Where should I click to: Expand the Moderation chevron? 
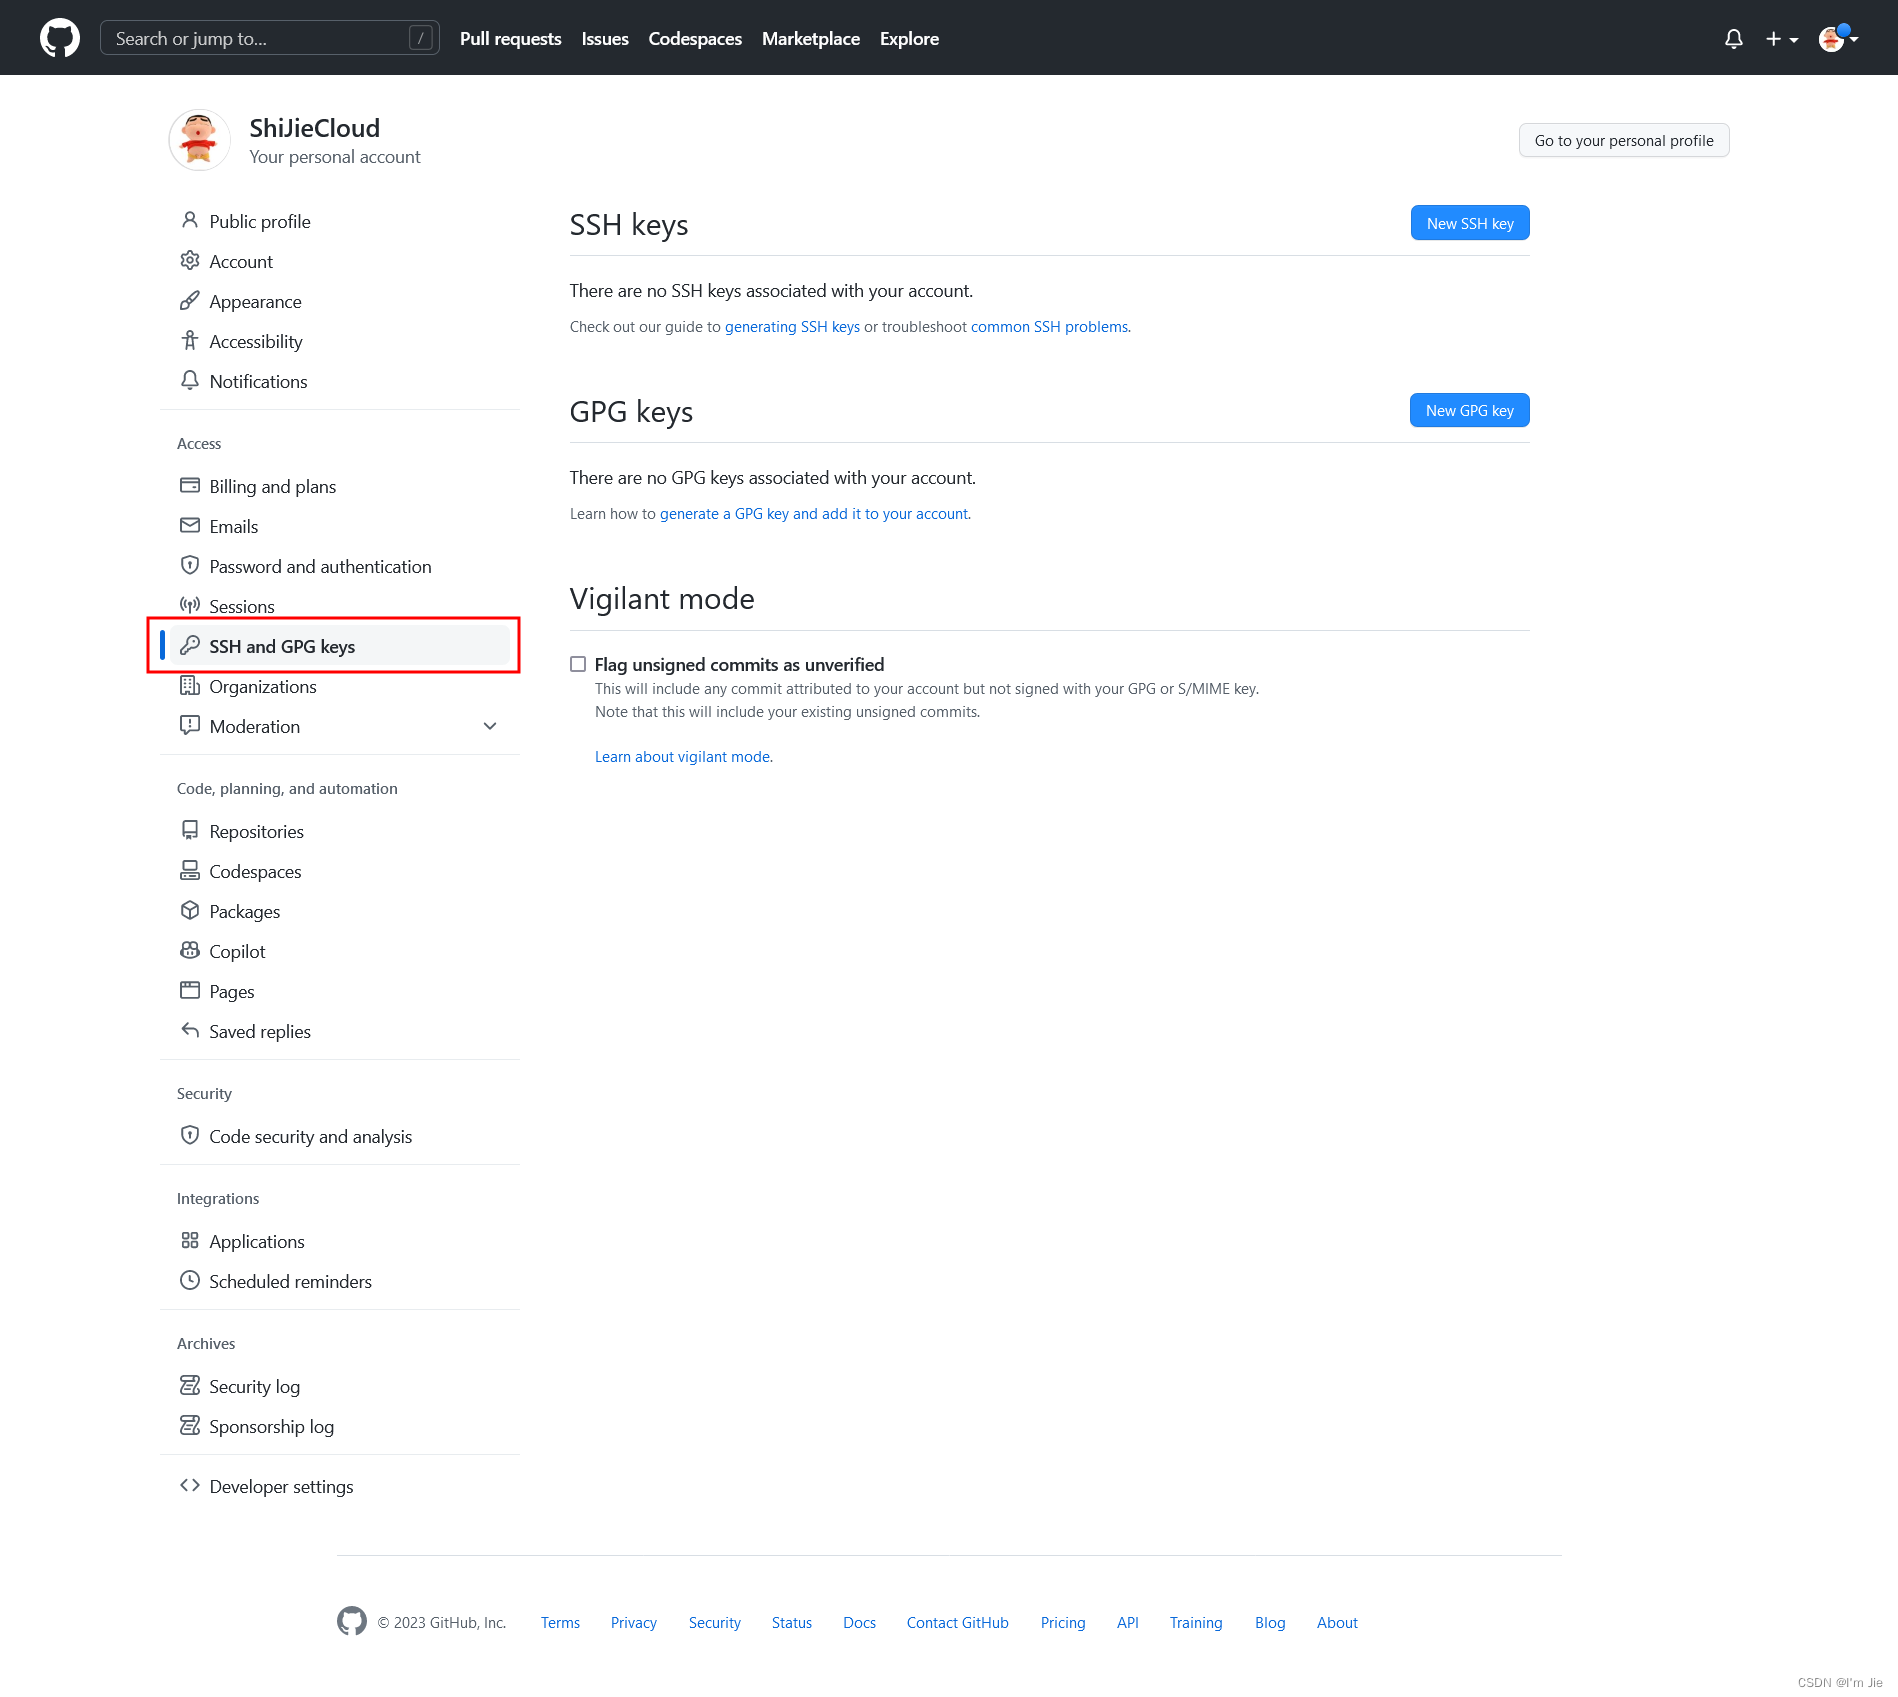(490, 726)
